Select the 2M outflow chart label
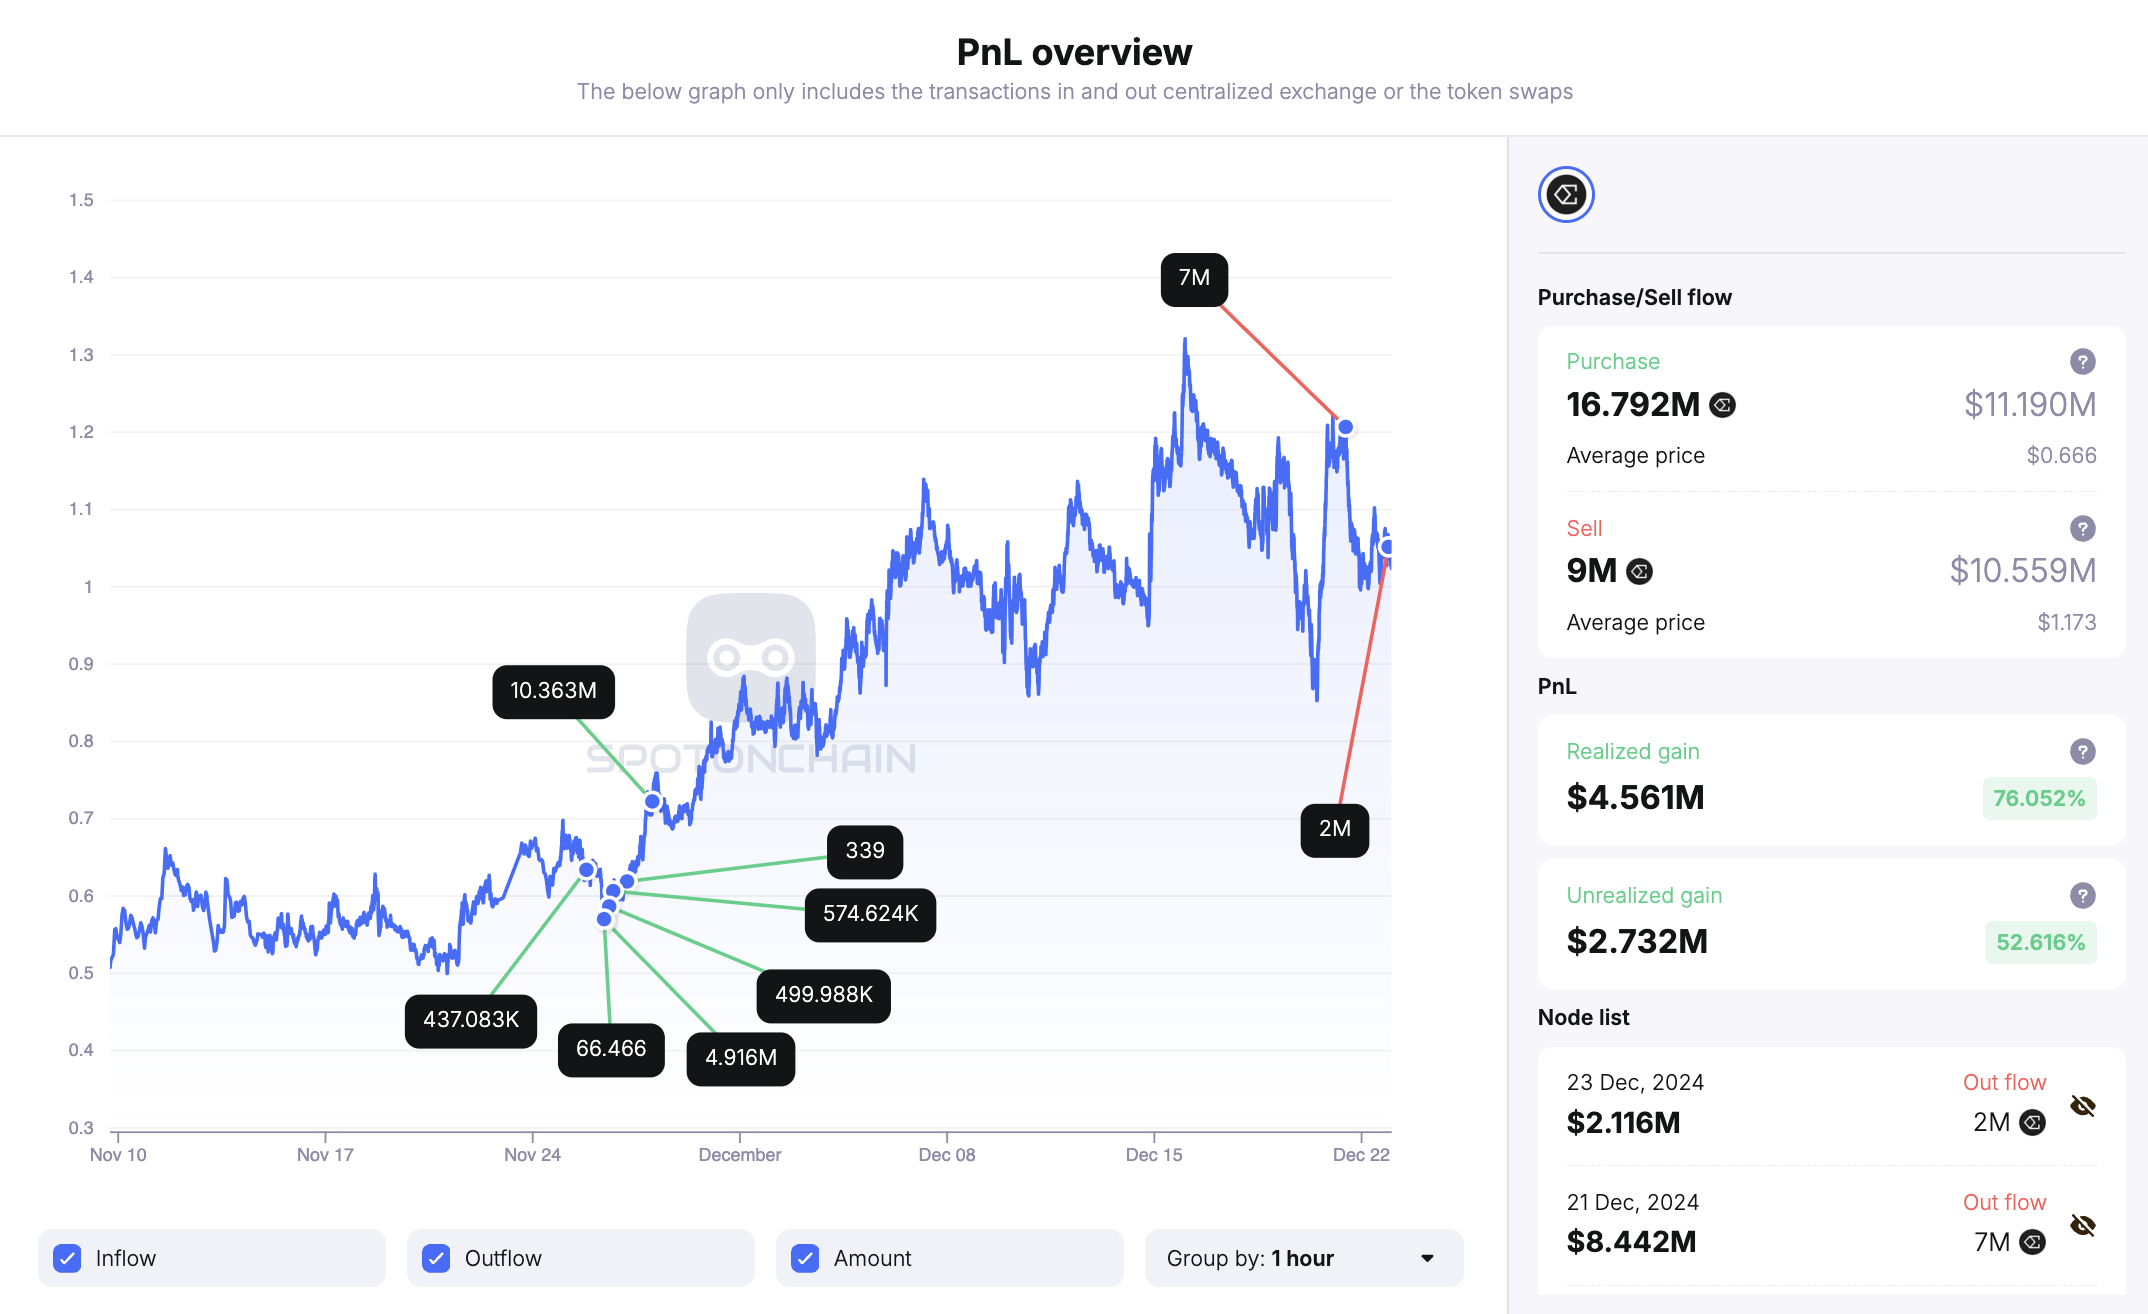Image resolution: width=2148 pixels, height=1314 pixels. click(1334, 829)
